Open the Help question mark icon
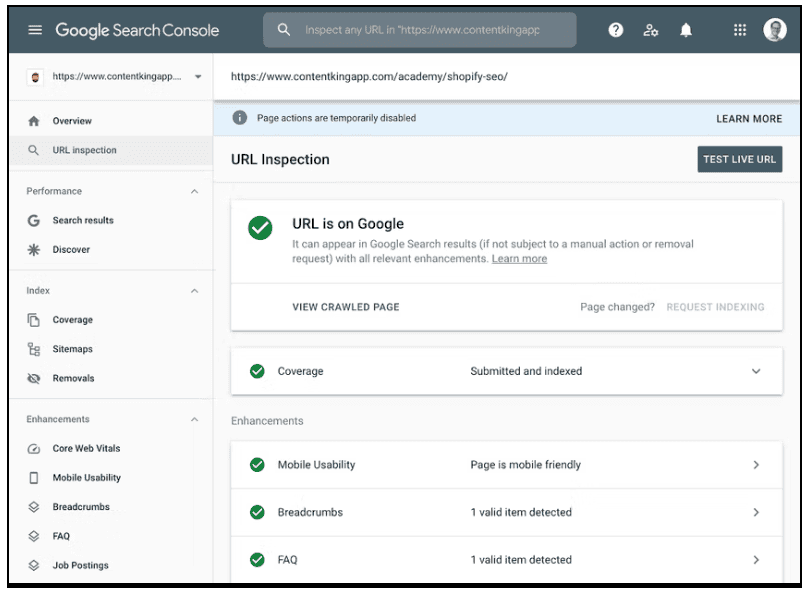Viewport: 810px width, 595px height. pyautogui.click(x=615, y=30)
